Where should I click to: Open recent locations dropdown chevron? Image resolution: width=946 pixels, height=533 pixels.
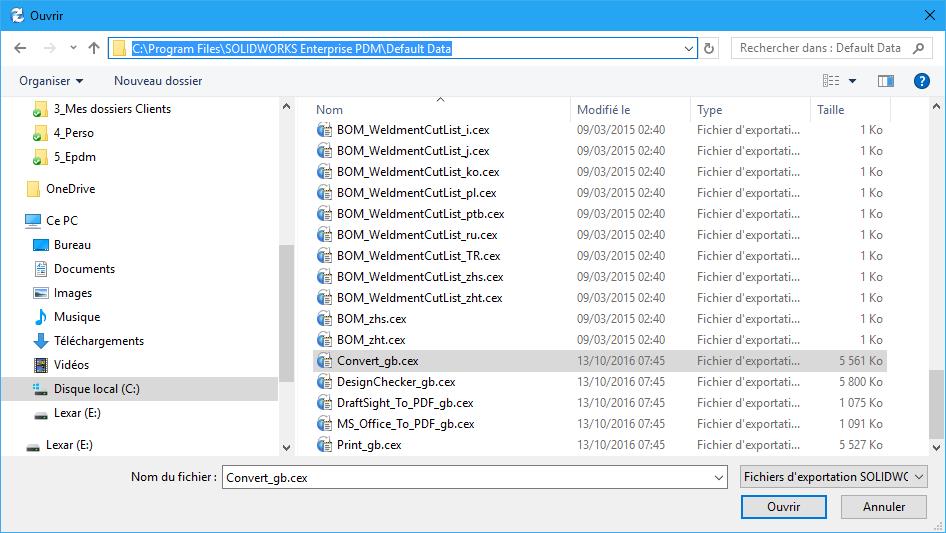click(x=73, y=48)
